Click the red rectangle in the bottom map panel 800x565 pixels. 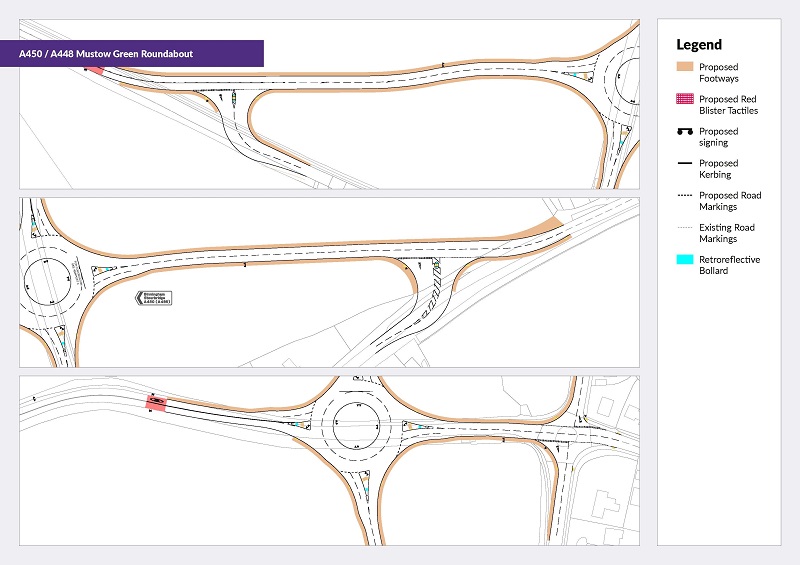click(x=157, y=402)
